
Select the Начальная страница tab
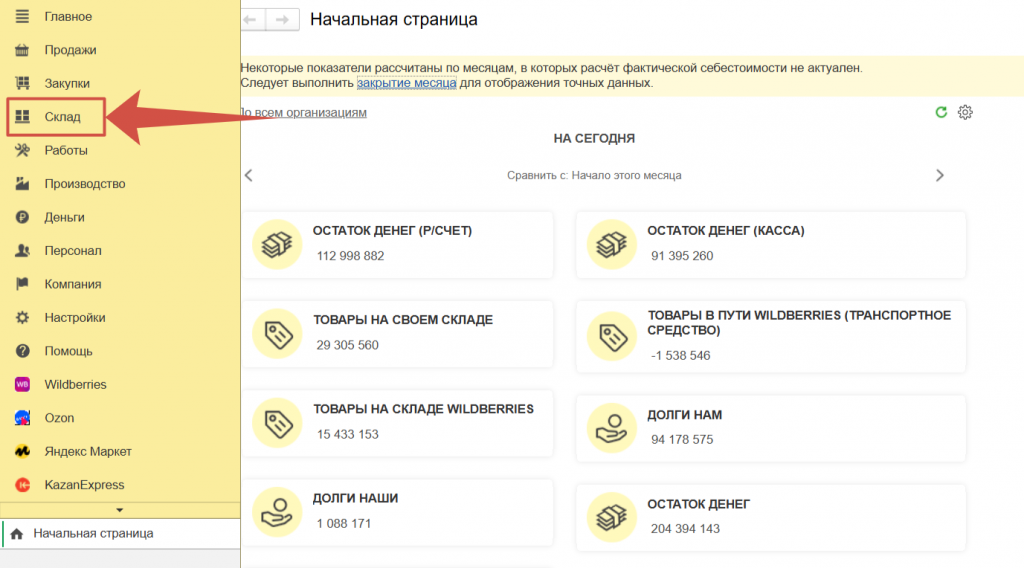(93, 534)
